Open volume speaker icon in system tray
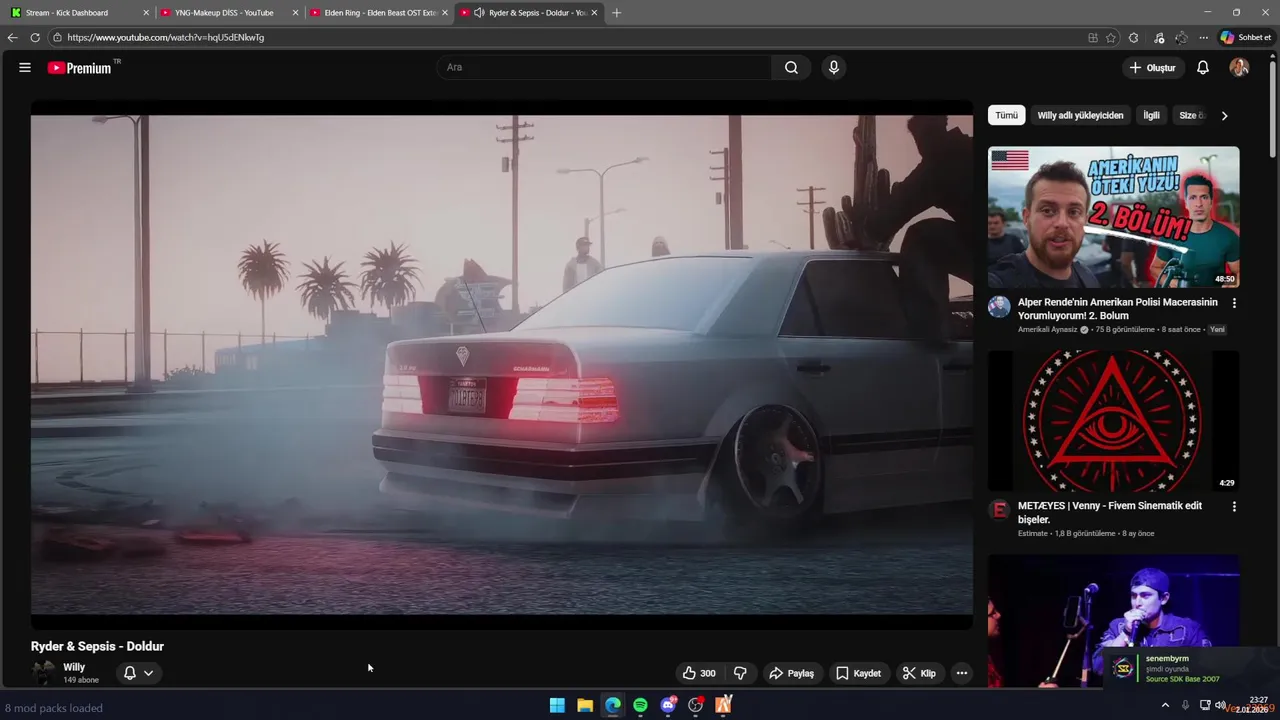 coord(1220,705)
